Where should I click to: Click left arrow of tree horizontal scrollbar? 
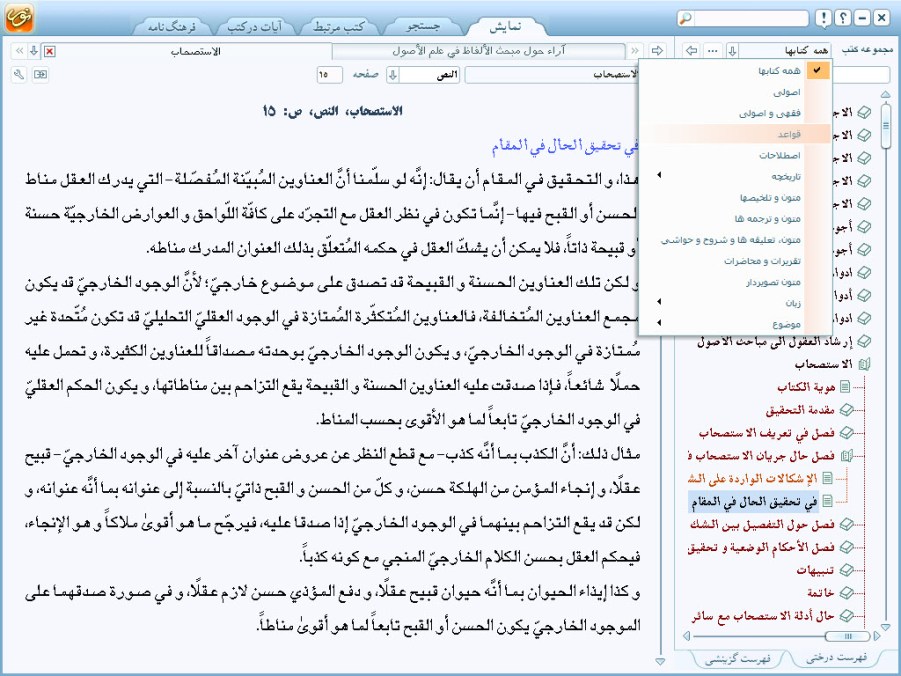[x=686, y=636]
